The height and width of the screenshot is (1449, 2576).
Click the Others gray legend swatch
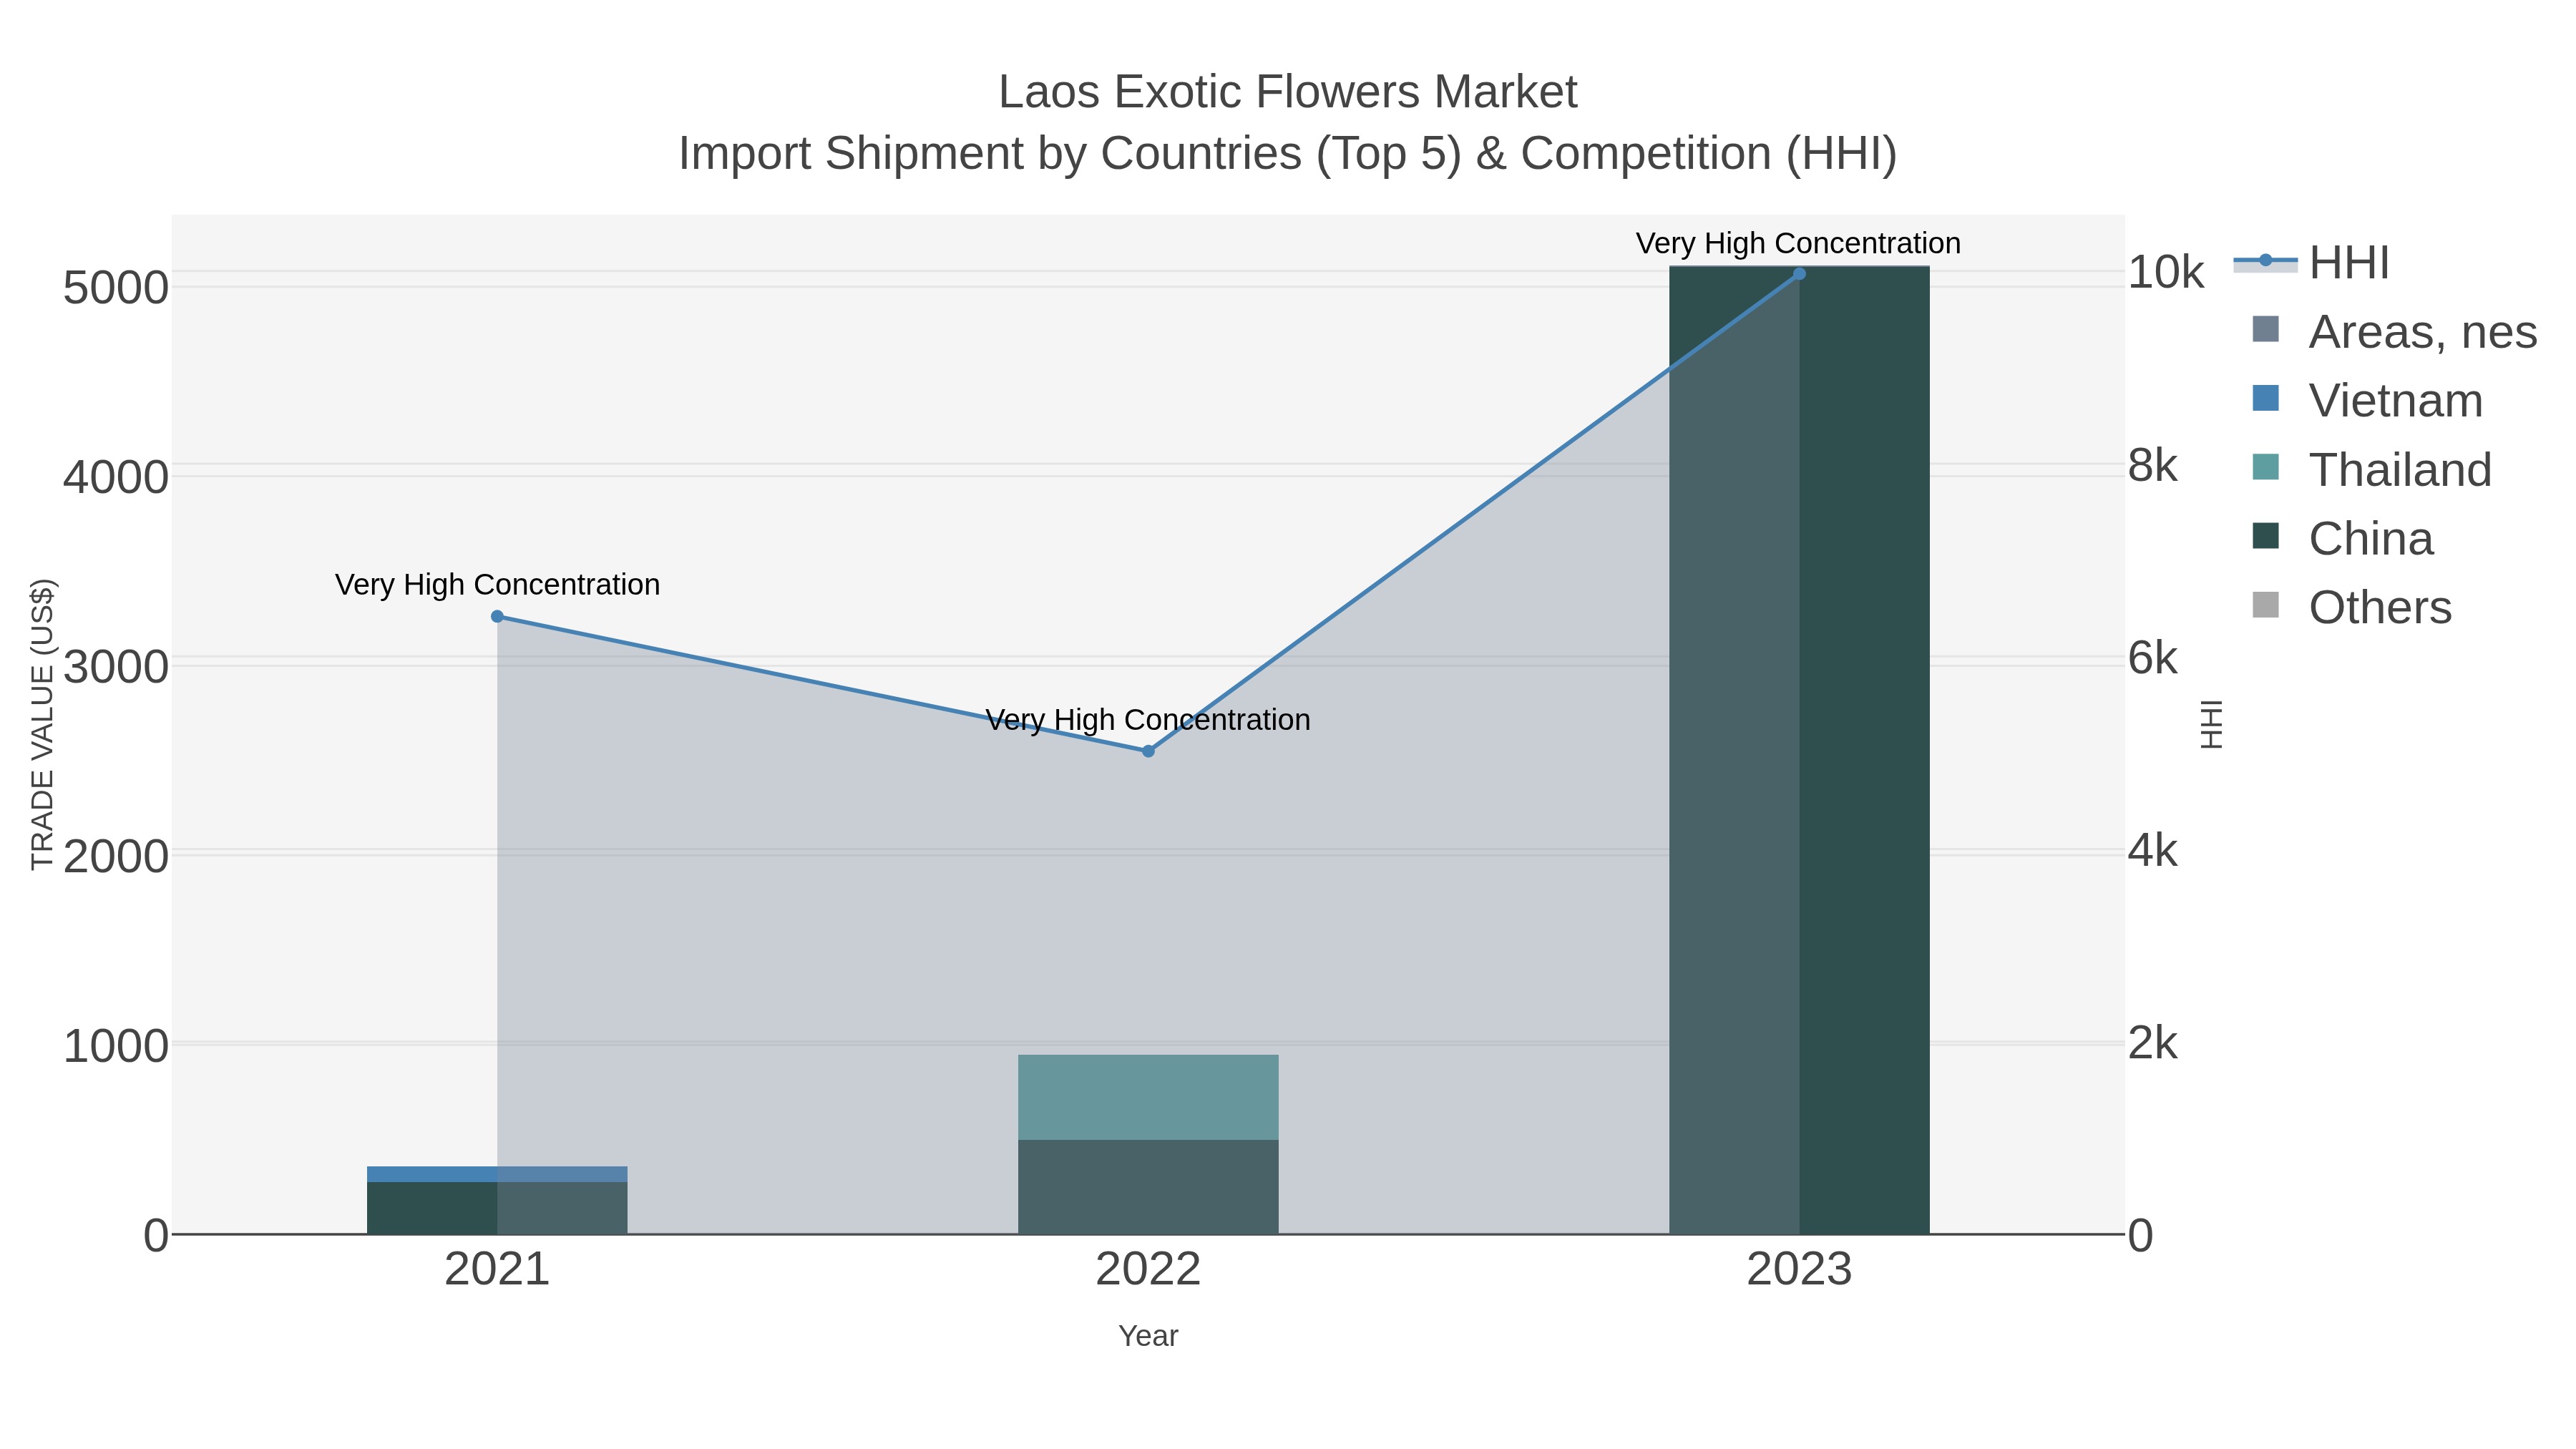2265,605
